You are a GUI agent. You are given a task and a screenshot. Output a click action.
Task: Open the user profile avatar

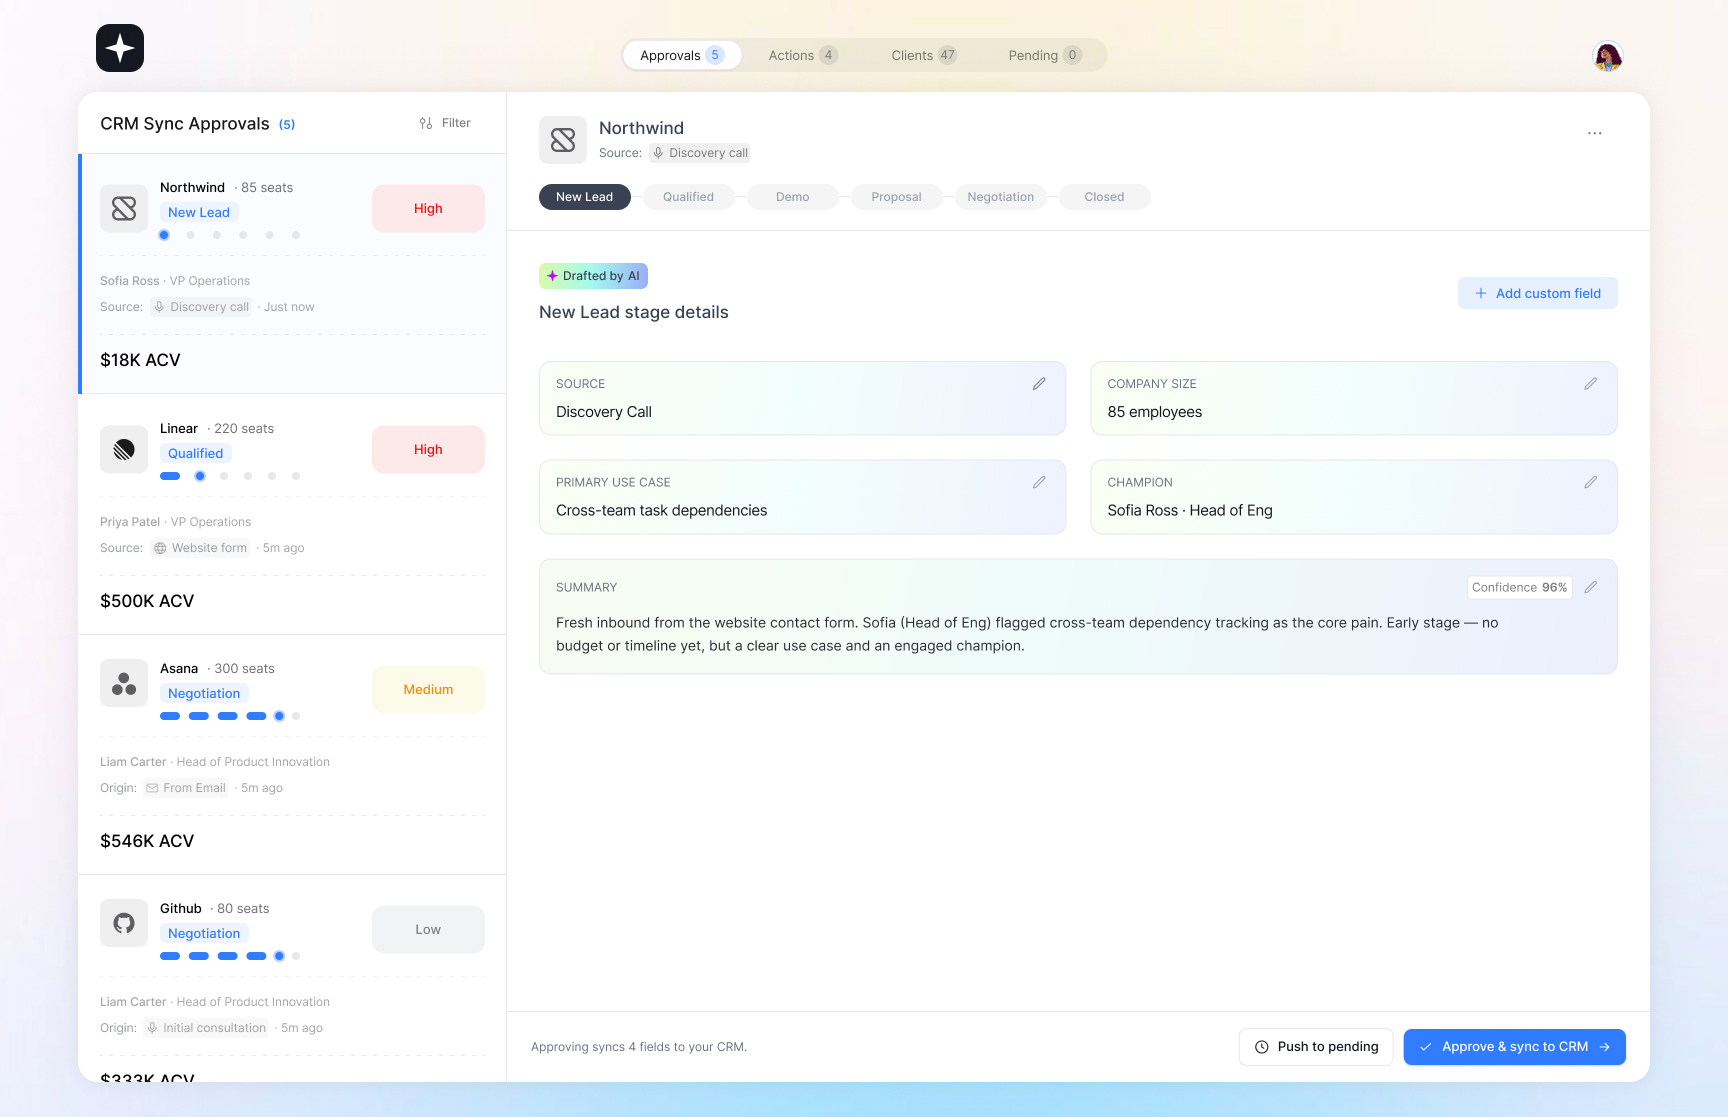(1608, 56)
